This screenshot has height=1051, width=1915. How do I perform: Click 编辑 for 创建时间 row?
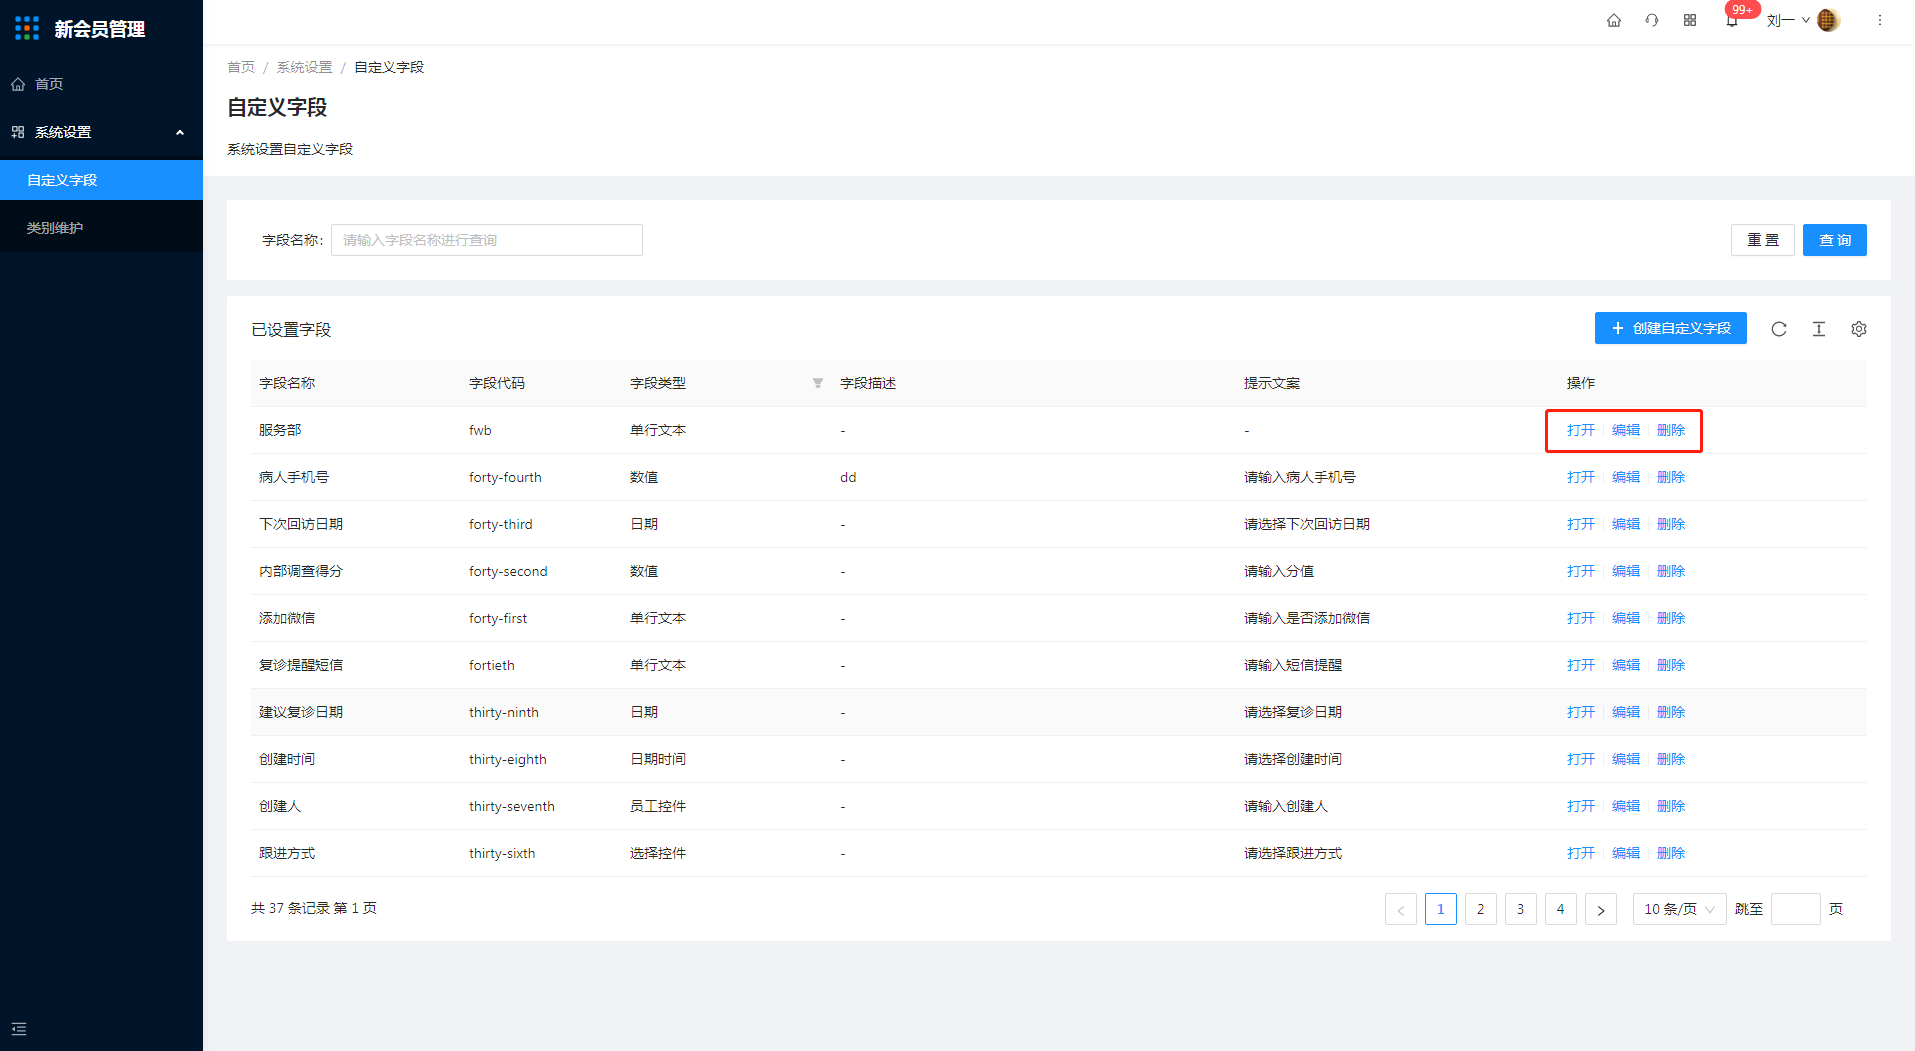click(x=1626, y=759)
